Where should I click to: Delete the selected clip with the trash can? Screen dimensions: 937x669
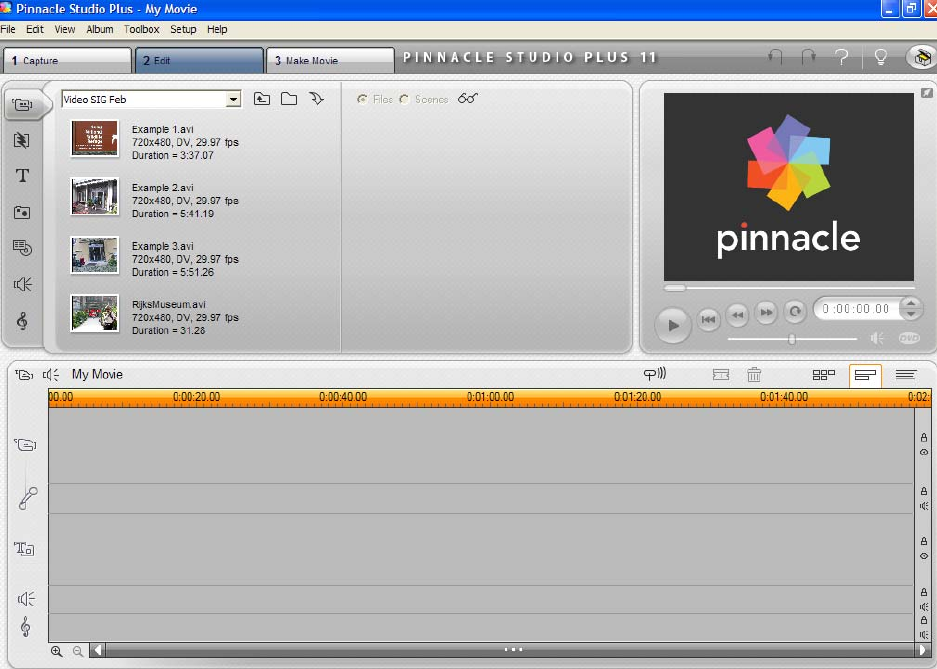pyautogui.click(x=754, y=375)
